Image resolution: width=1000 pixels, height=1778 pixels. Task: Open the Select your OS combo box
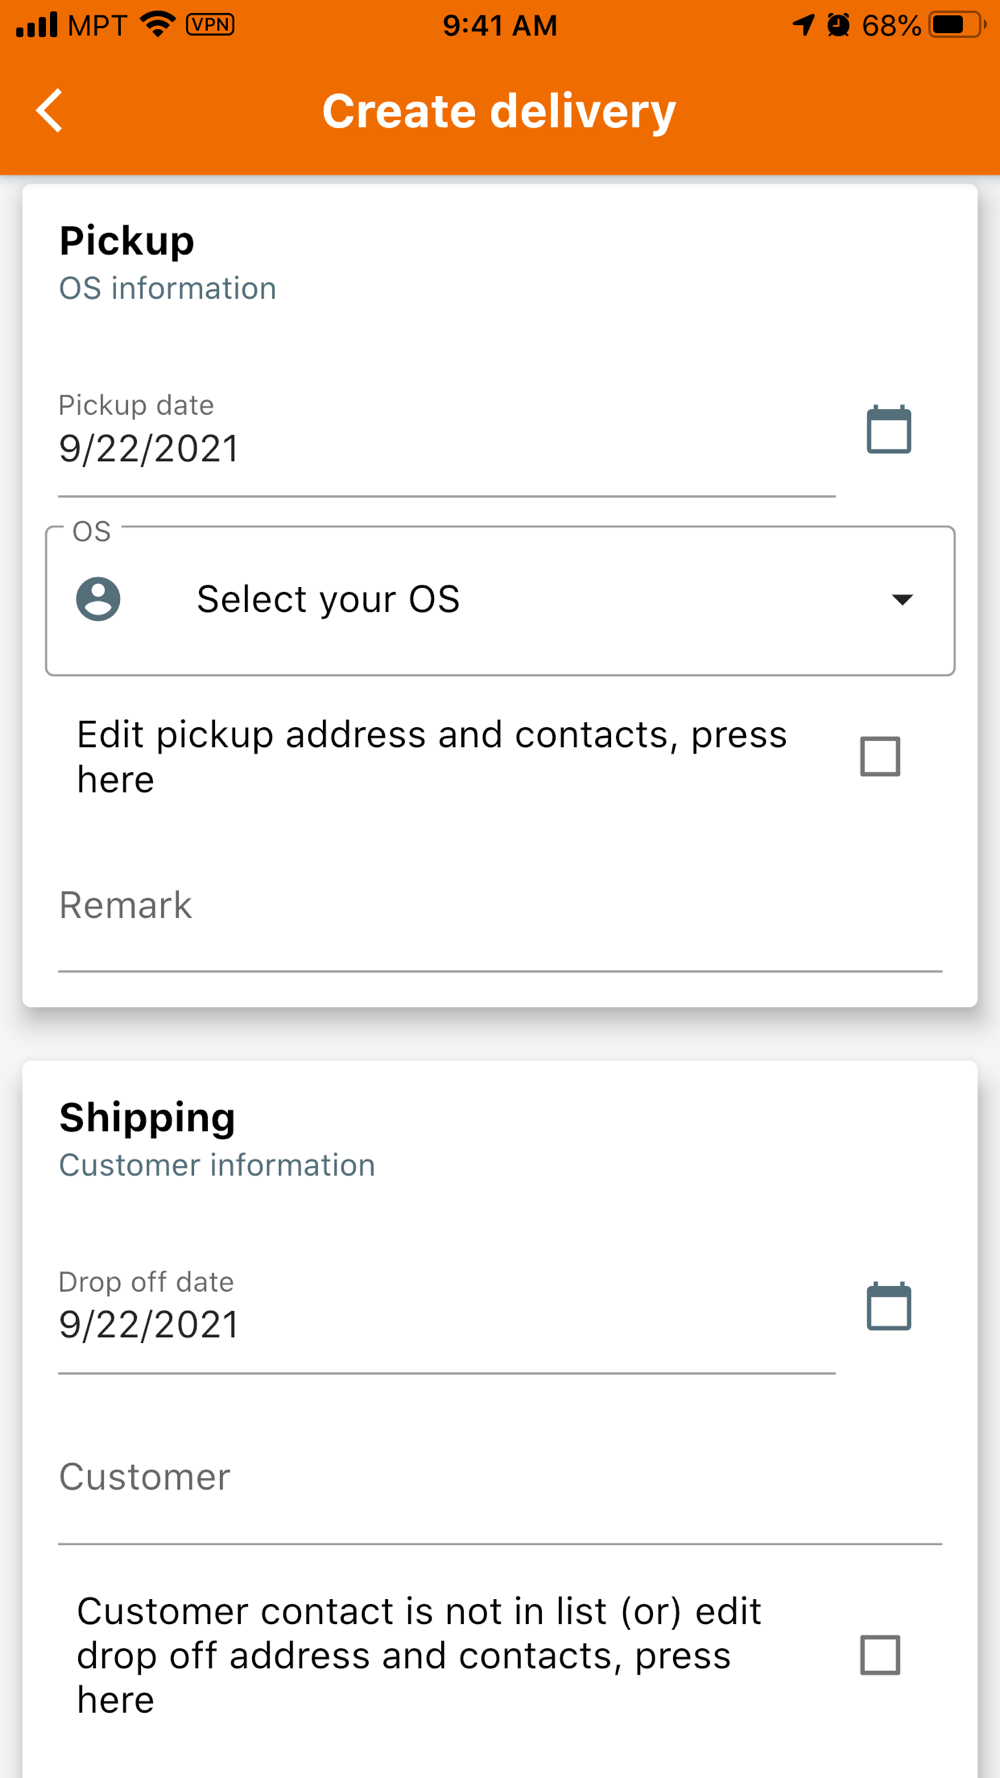(500, 600)
